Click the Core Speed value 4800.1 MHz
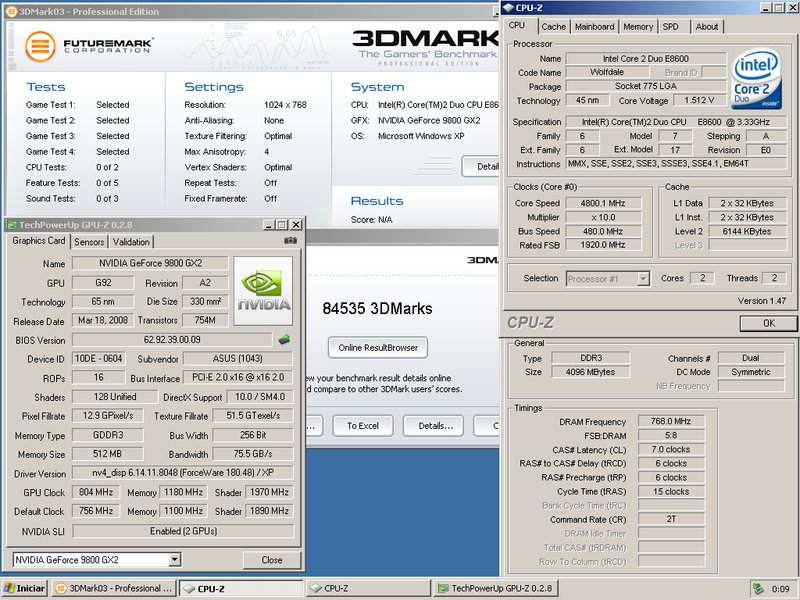This screenshot has height=600, width=800. pos(603,203)
